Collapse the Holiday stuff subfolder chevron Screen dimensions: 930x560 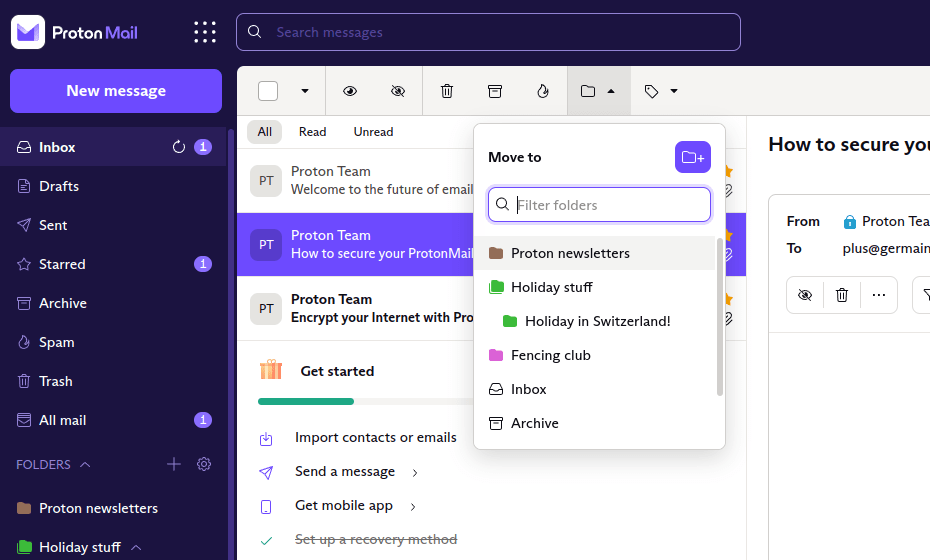pyautogui.click(x=136, y=547)
